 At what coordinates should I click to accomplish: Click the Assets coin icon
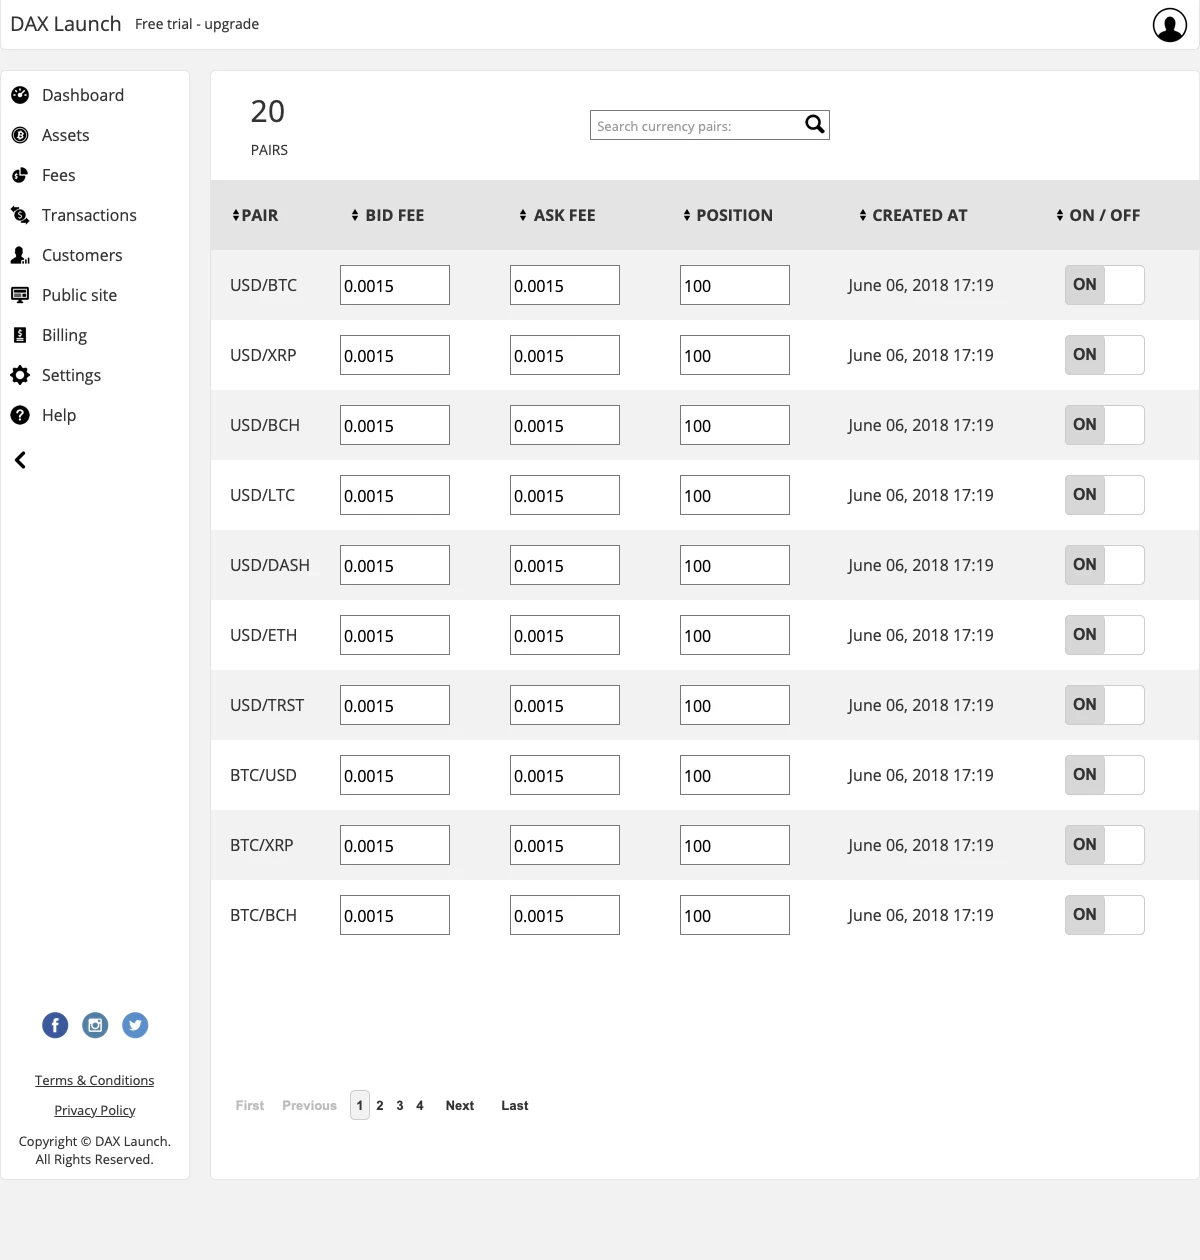point(20,135)
